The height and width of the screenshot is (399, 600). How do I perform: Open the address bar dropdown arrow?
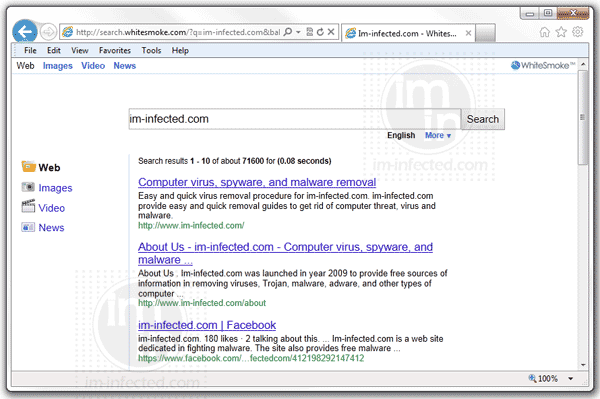298,32
